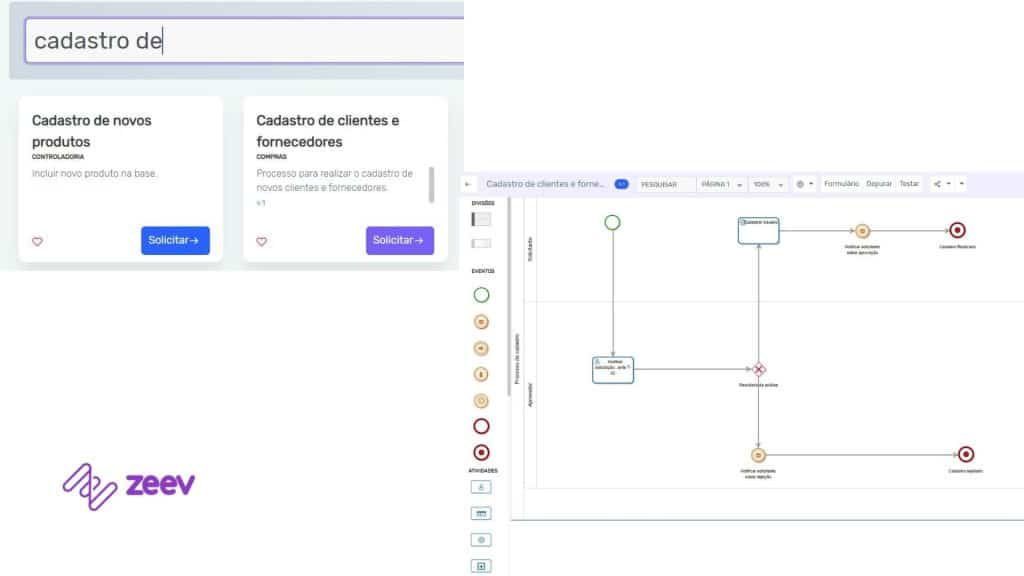Toggle heart on Cadastro de clientes e fornecedores
Image resolution: width=1024 pixels, height=576 pixels.
(x=262, y=241)
